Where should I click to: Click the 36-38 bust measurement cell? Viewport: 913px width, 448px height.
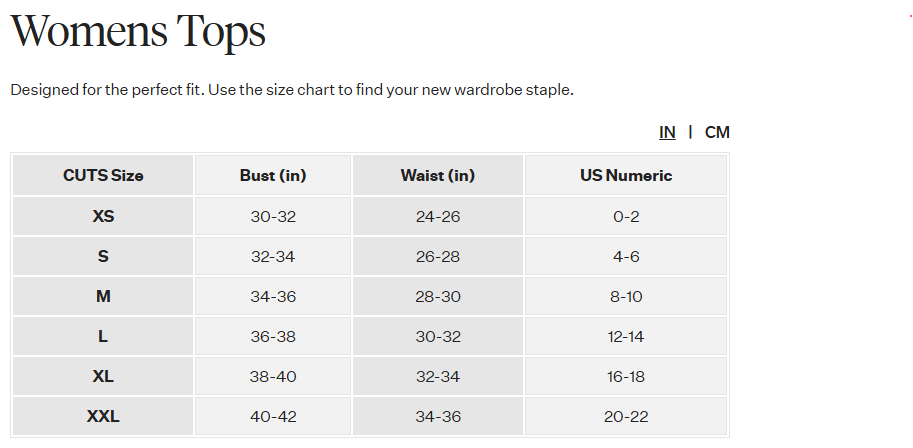coord(273,337)
